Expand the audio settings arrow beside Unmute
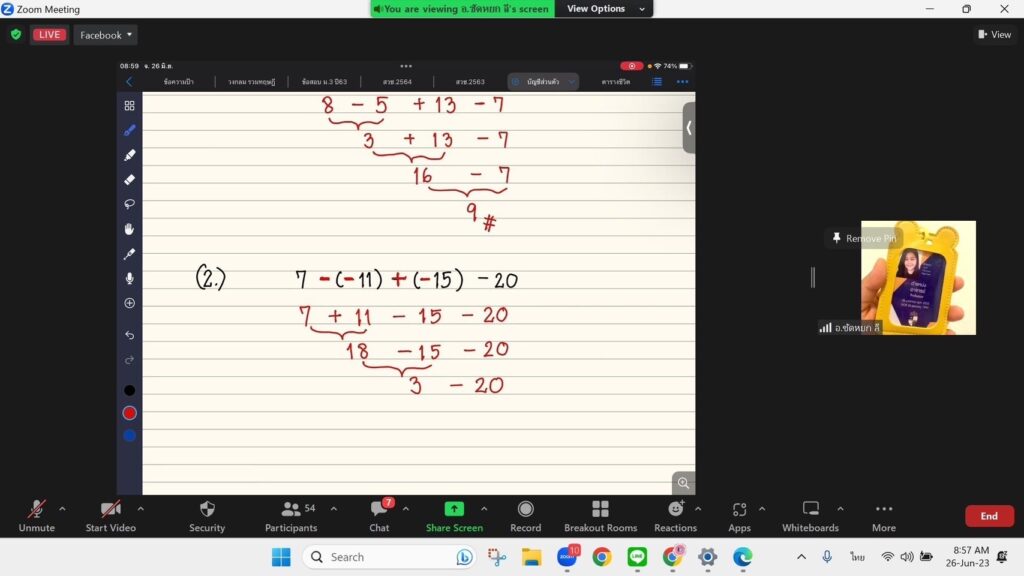 (62, 508)
